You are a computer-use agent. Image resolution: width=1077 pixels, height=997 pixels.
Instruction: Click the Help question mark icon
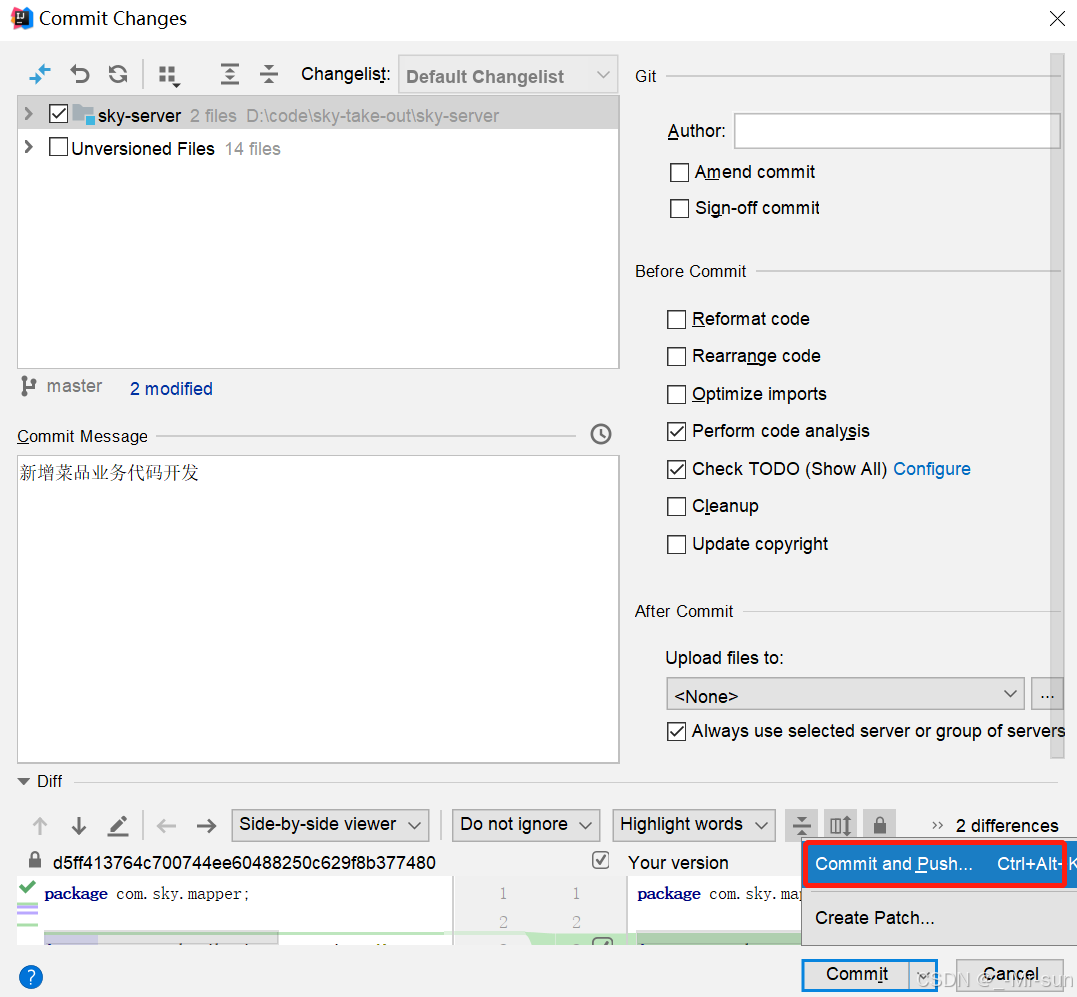click(31, 976)
